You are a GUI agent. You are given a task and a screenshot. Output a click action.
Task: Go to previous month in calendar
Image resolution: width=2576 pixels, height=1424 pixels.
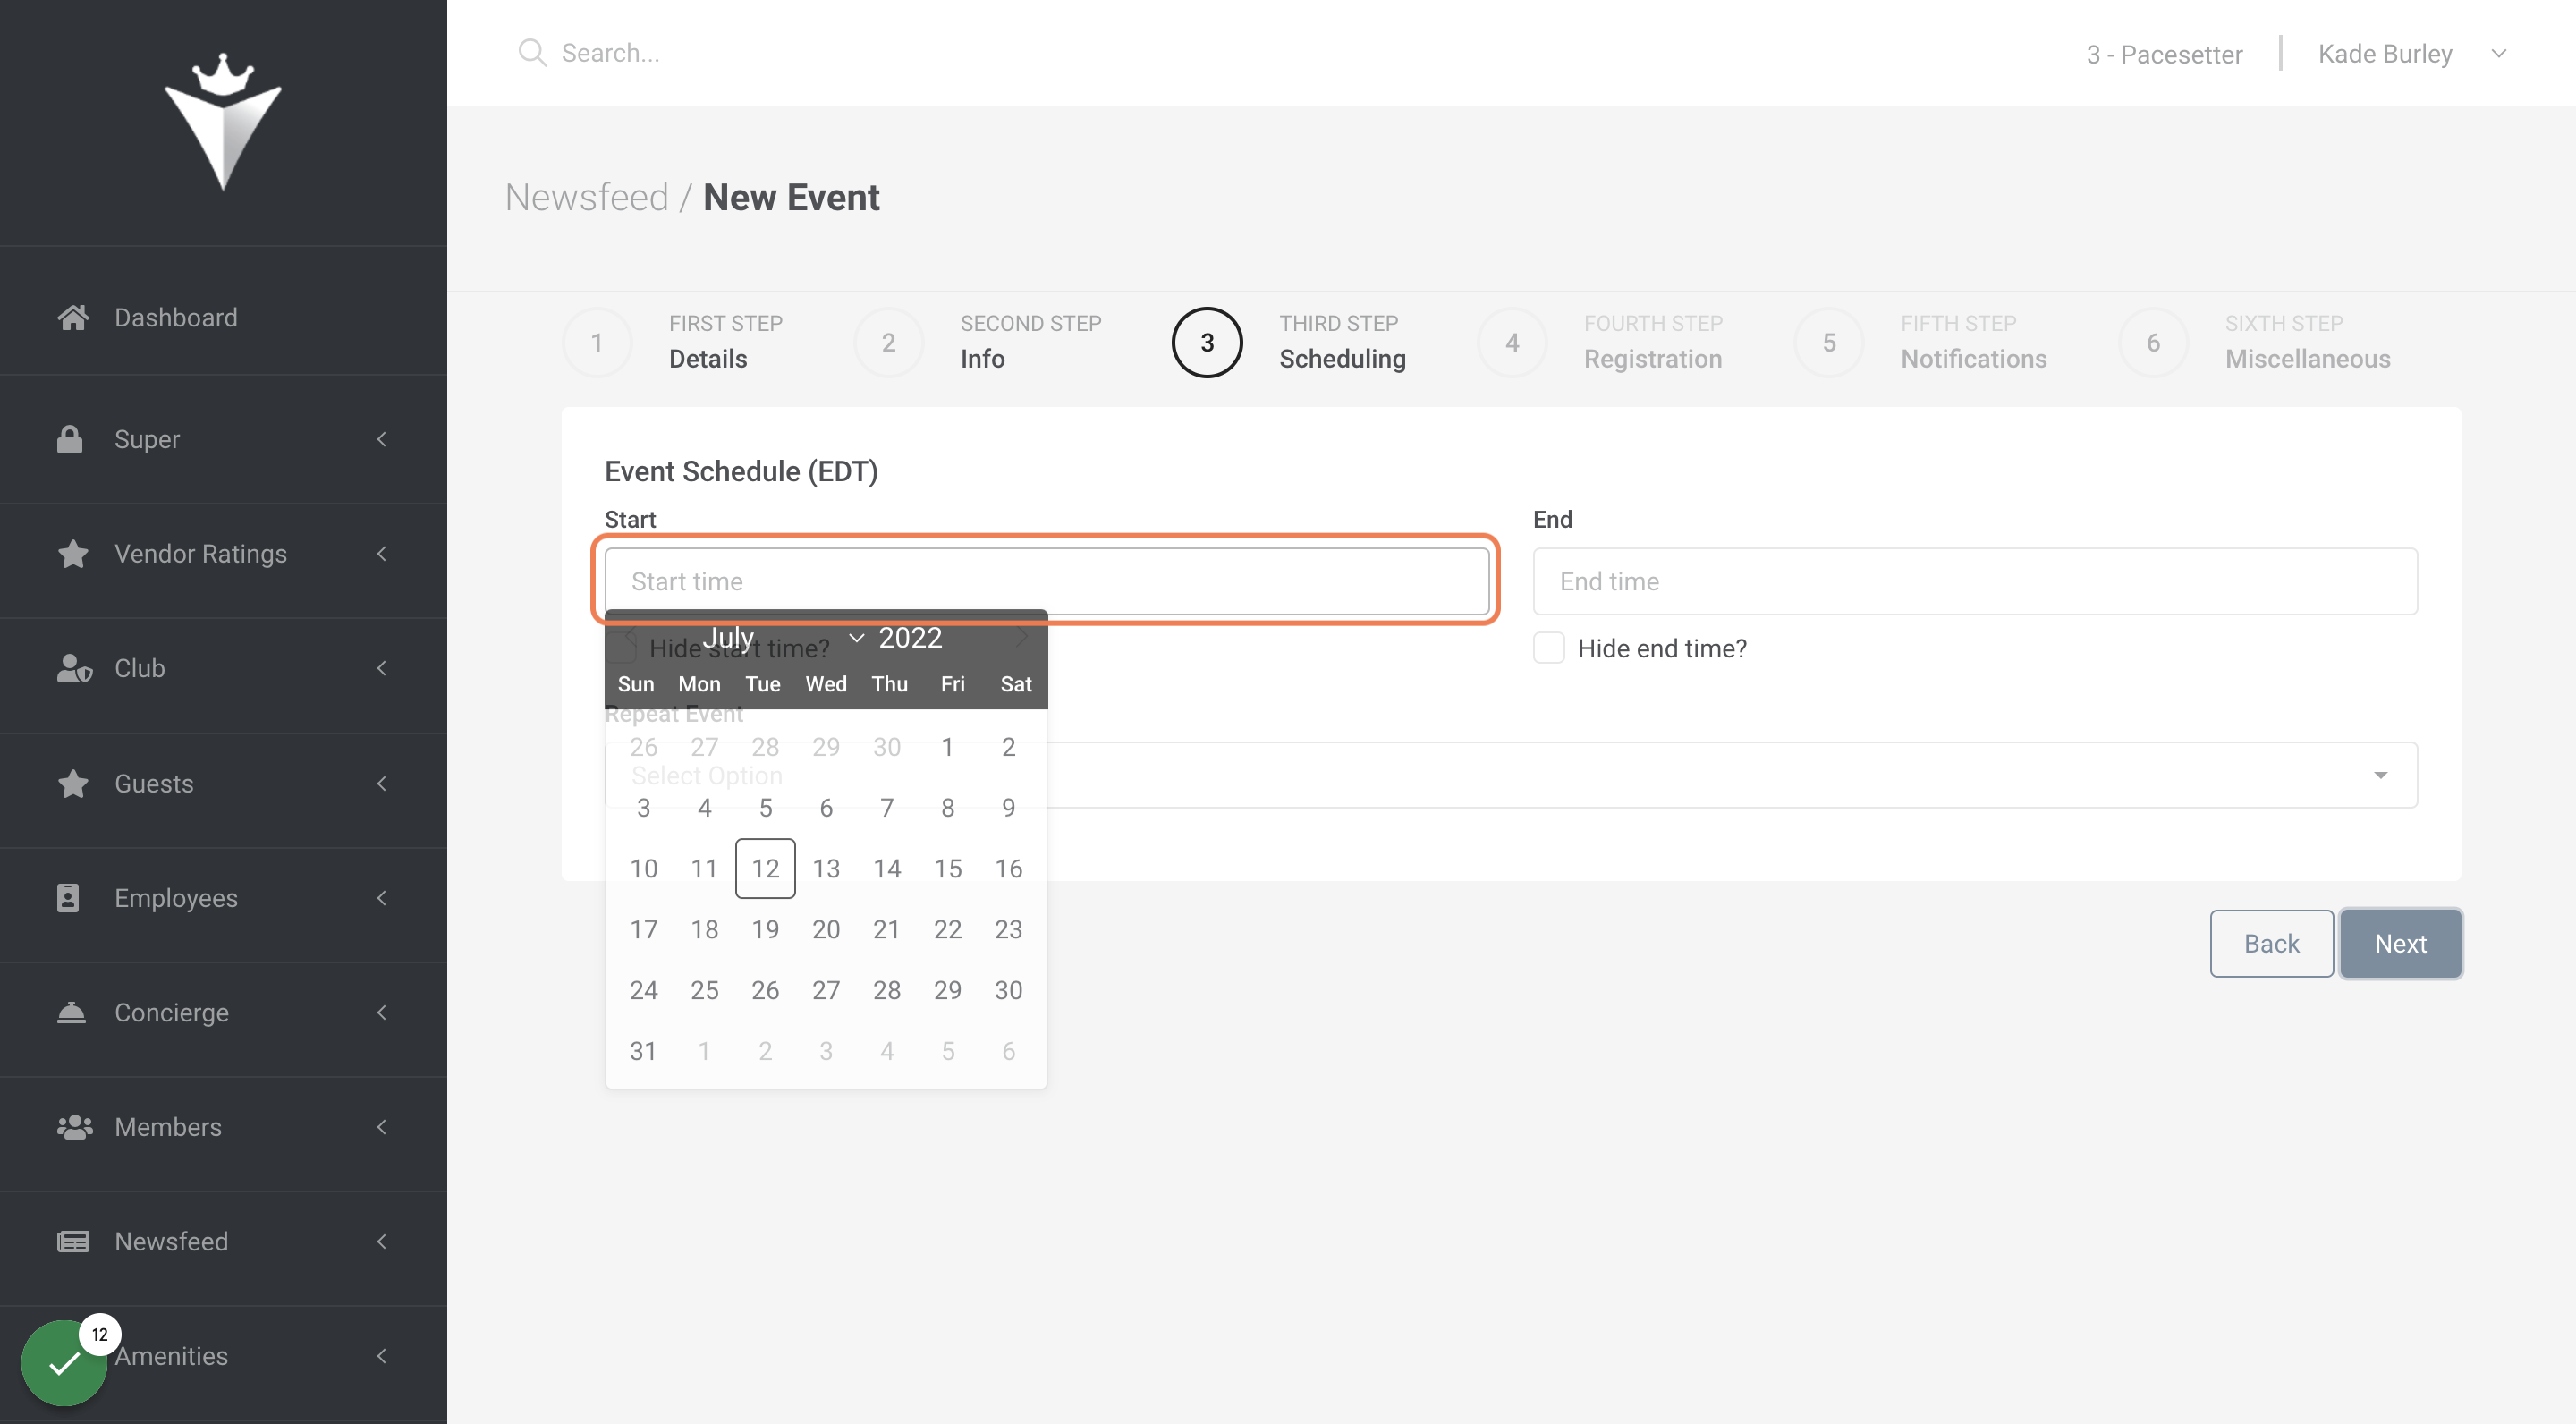[630, 637]
